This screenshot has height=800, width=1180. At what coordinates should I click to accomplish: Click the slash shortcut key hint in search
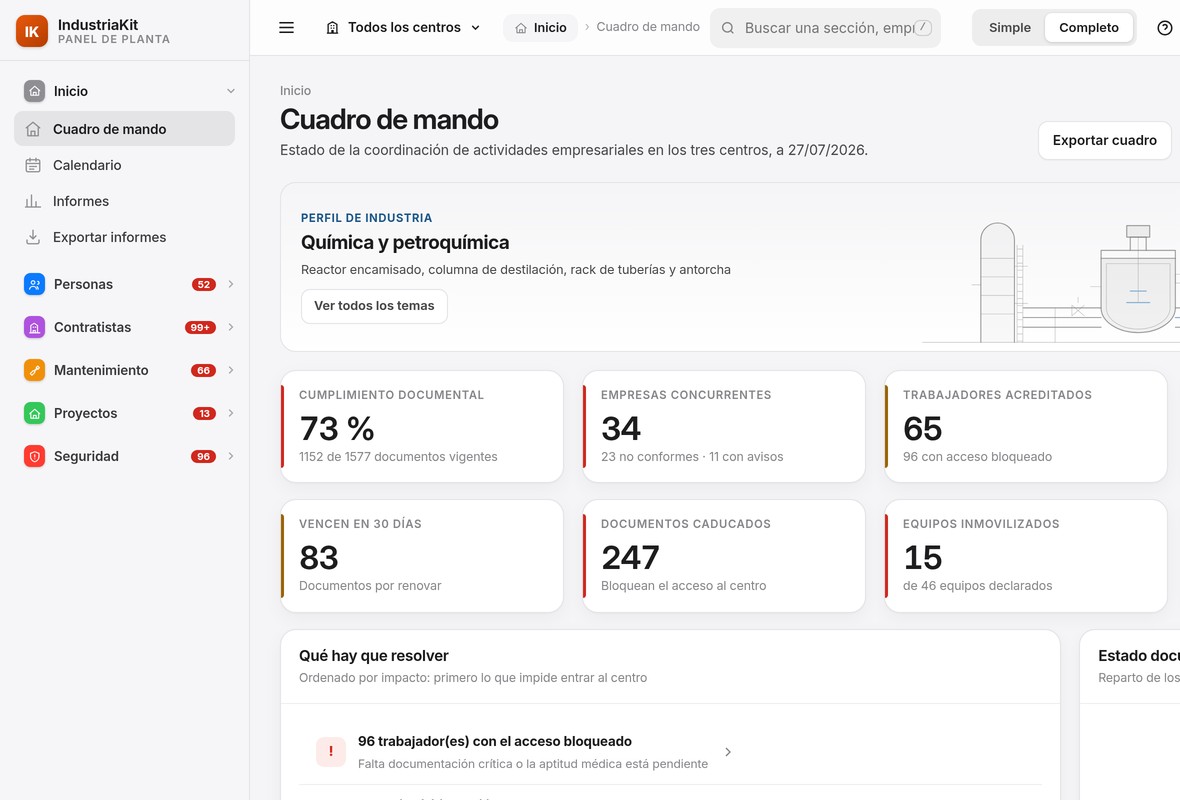tap(923, 28)
